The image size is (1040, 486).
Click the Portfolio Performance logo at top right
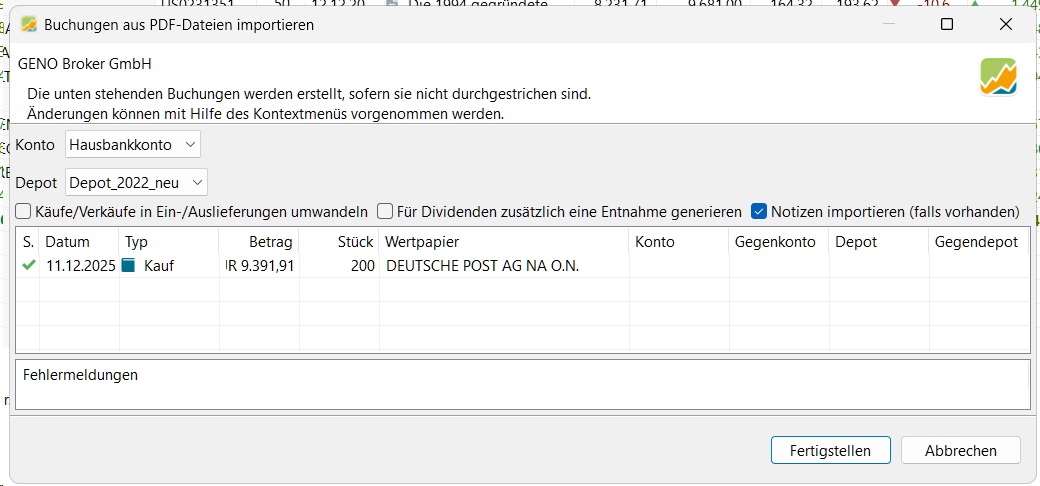(x=998, y=77)
